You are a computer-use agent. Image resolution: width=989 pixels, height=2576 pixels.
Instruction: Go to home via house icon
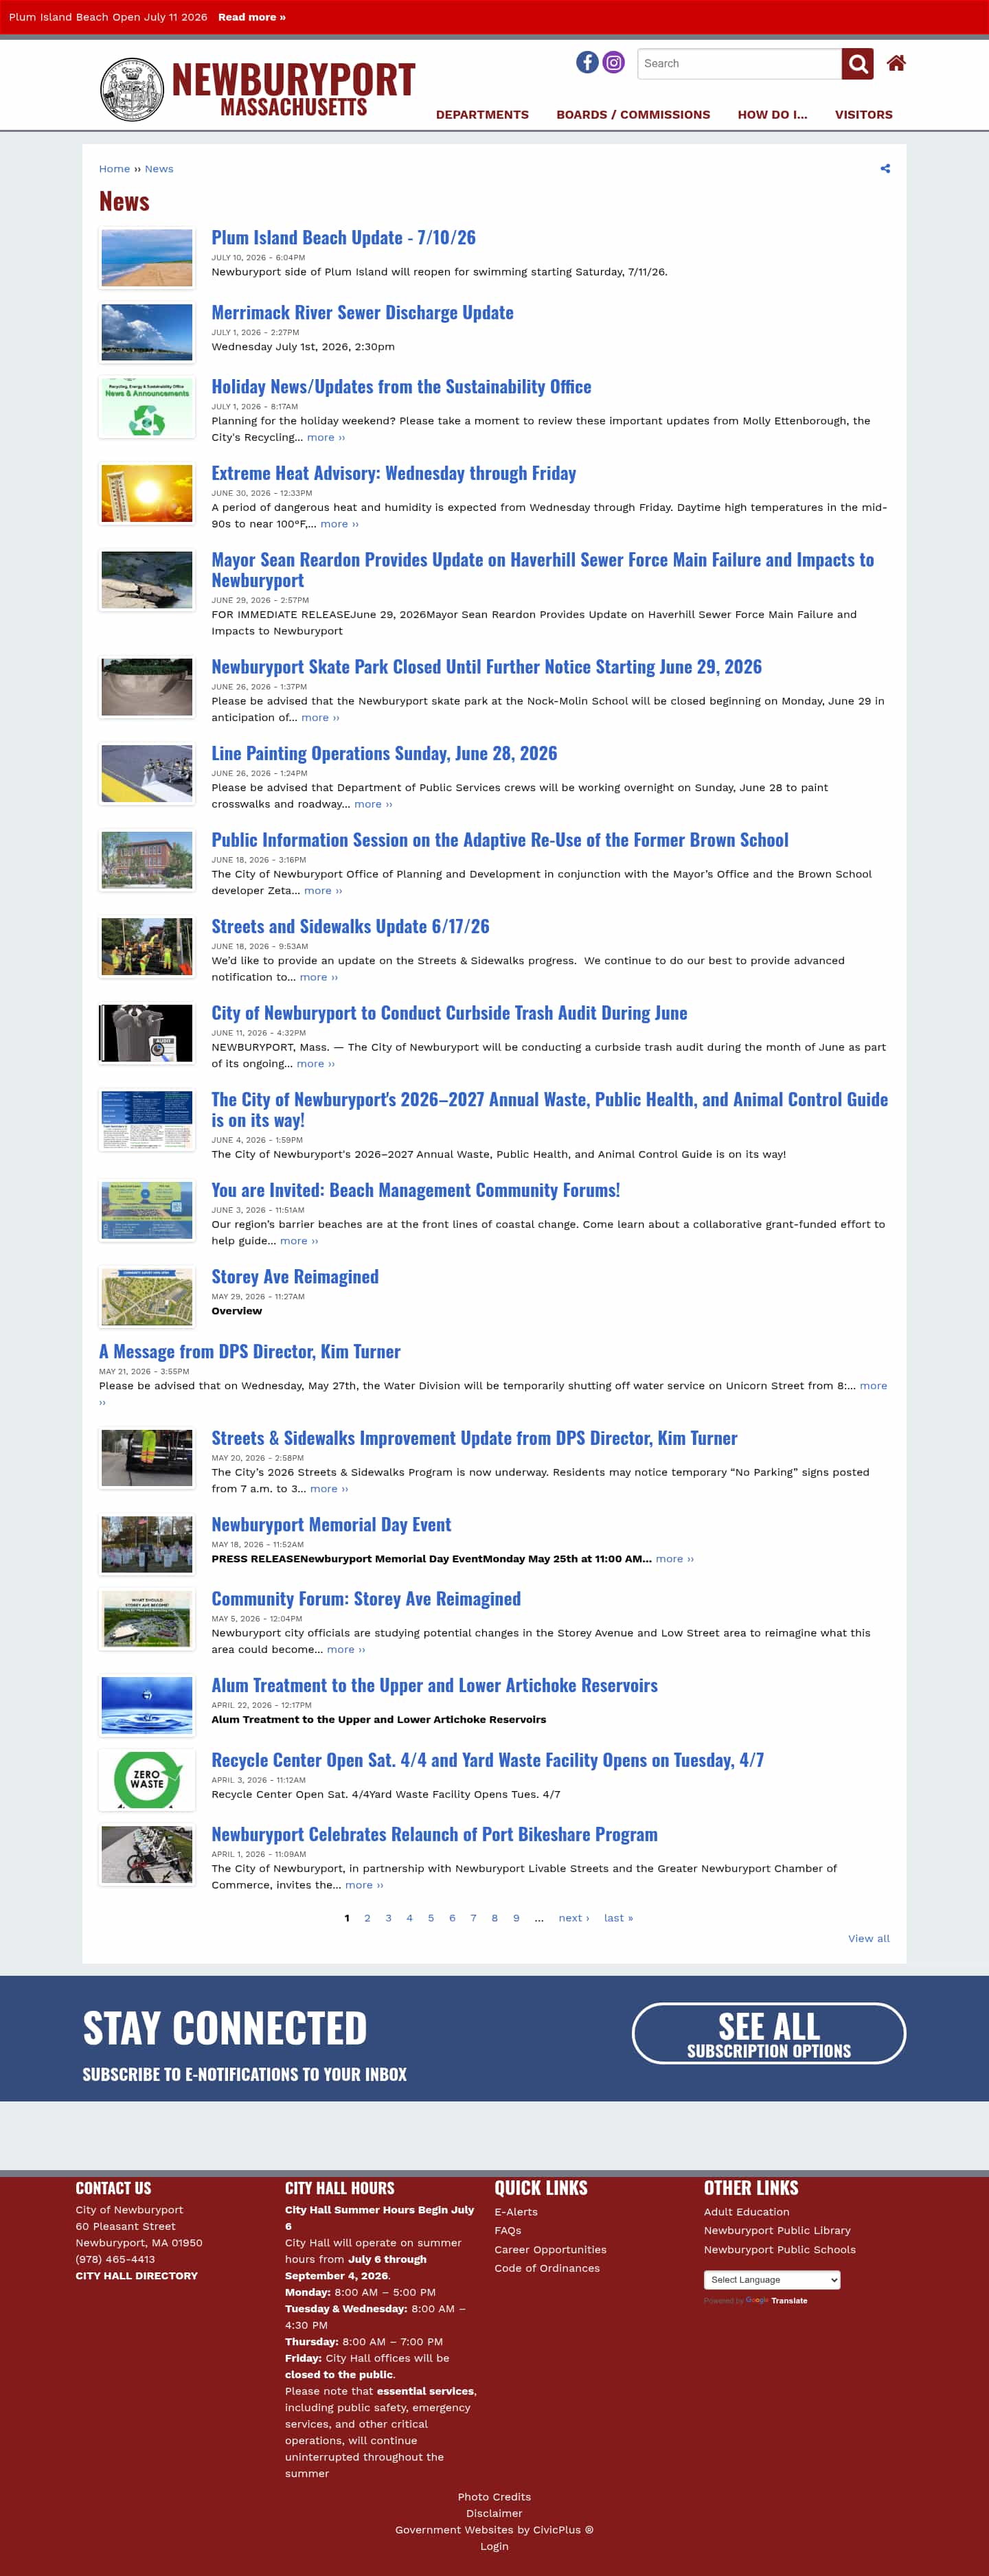896,63
